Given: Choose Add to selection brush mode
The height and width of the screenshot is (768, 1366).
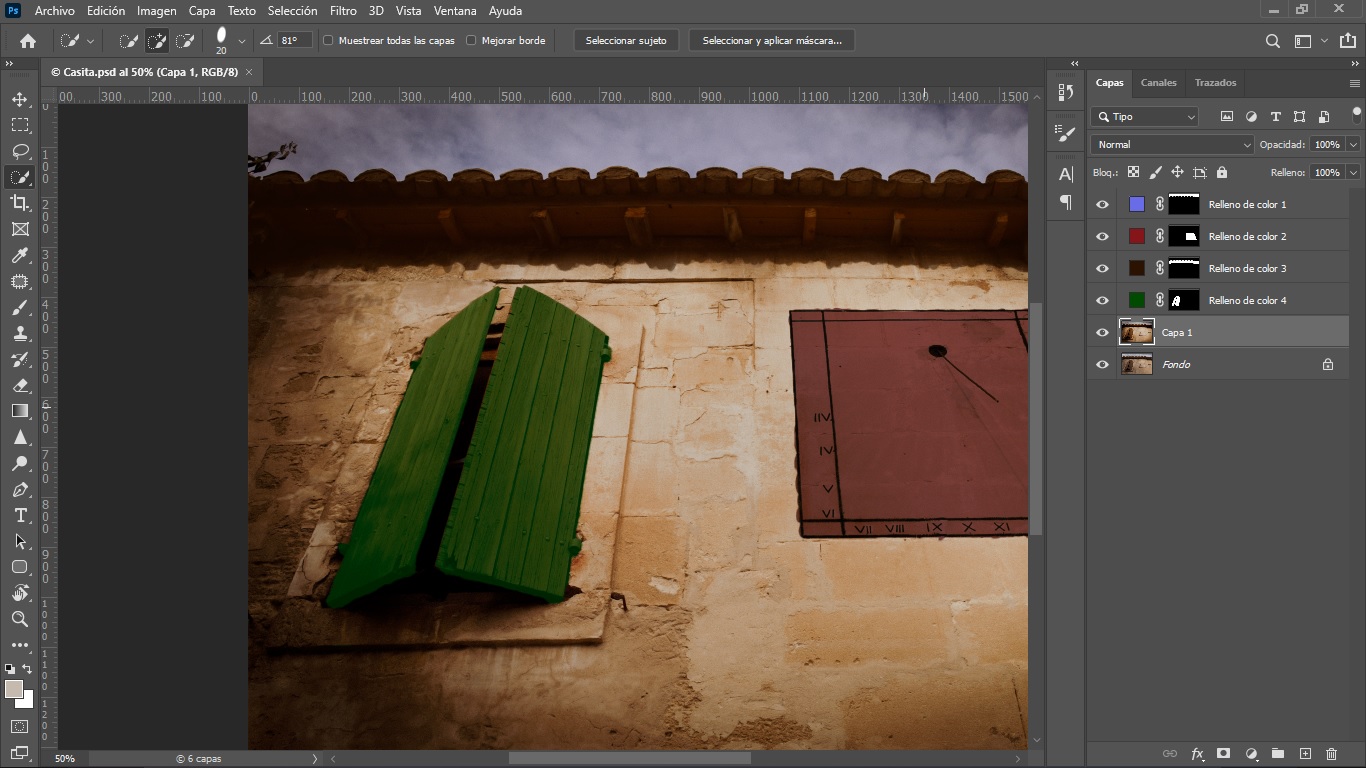Looking at the screenshot, I should tap(157, 41).
